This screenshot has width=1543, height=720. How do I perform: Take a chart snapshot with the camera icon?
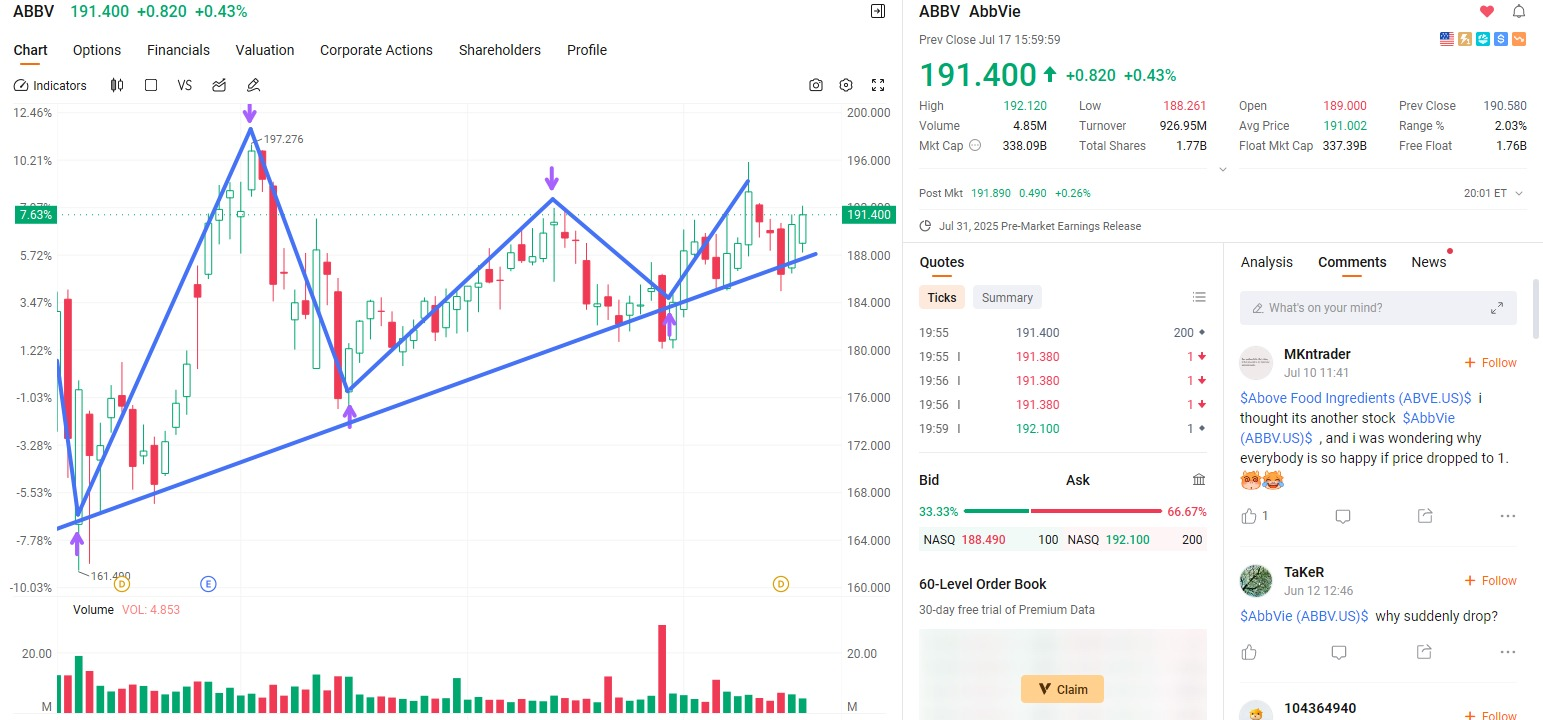pos(816,85)
